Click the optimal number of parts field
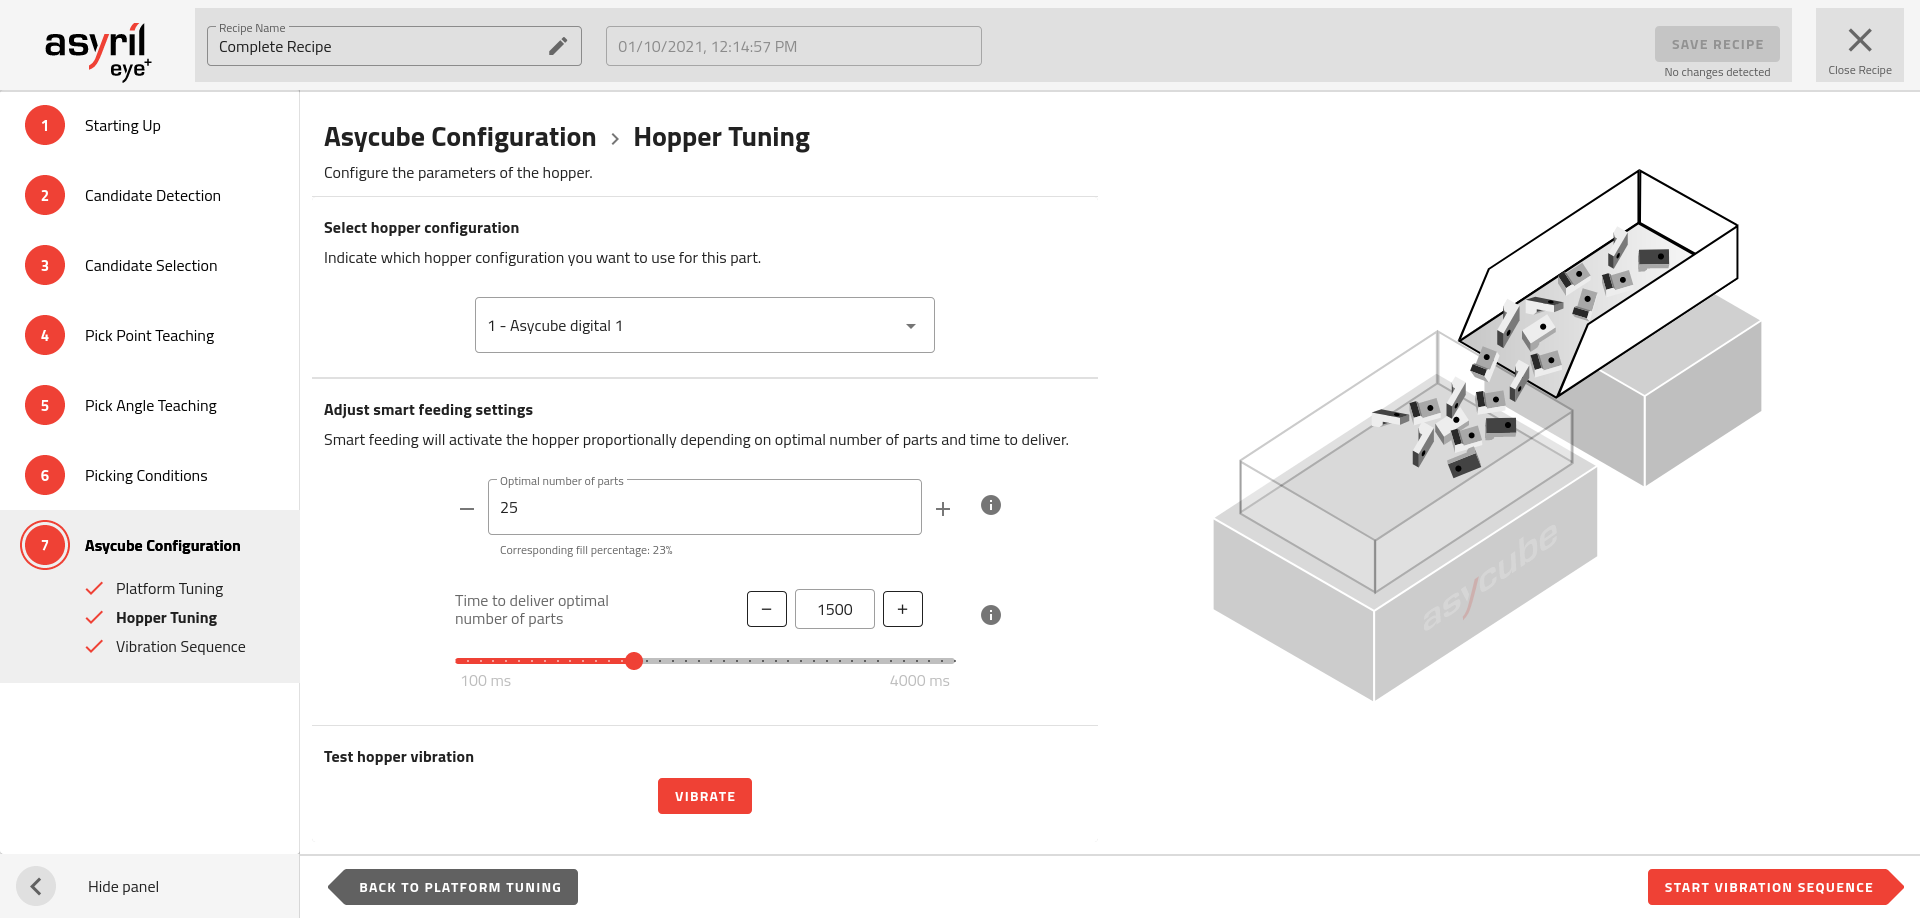The height and width of the screenshot is (918, 1920). (x=704, y=508)
